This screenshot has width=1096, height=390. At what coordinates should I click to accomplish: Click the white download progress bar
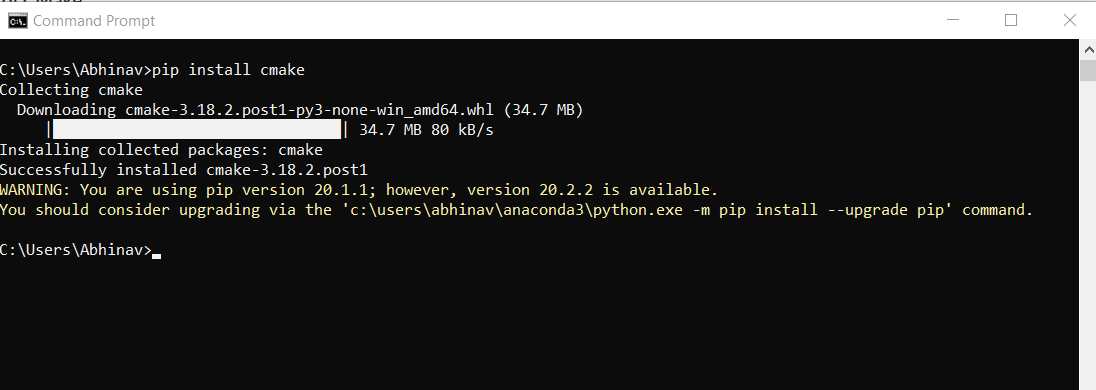[x=197, y=129]
